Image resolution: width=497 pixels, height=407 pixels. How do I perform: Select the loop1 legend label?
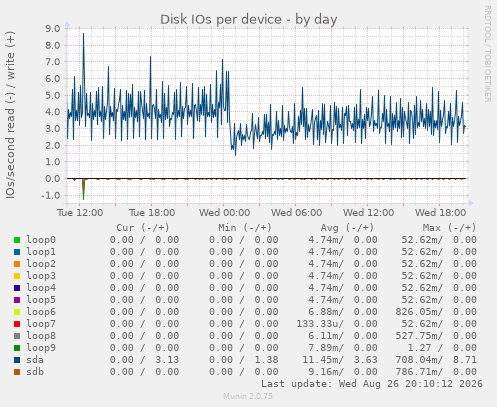[x=41, y=252]
